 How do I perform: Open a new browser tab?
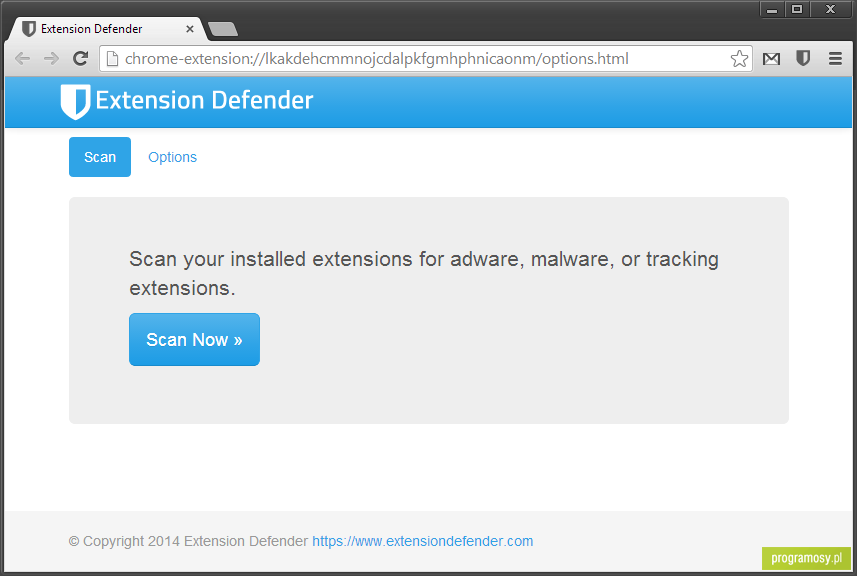point(222,29)
